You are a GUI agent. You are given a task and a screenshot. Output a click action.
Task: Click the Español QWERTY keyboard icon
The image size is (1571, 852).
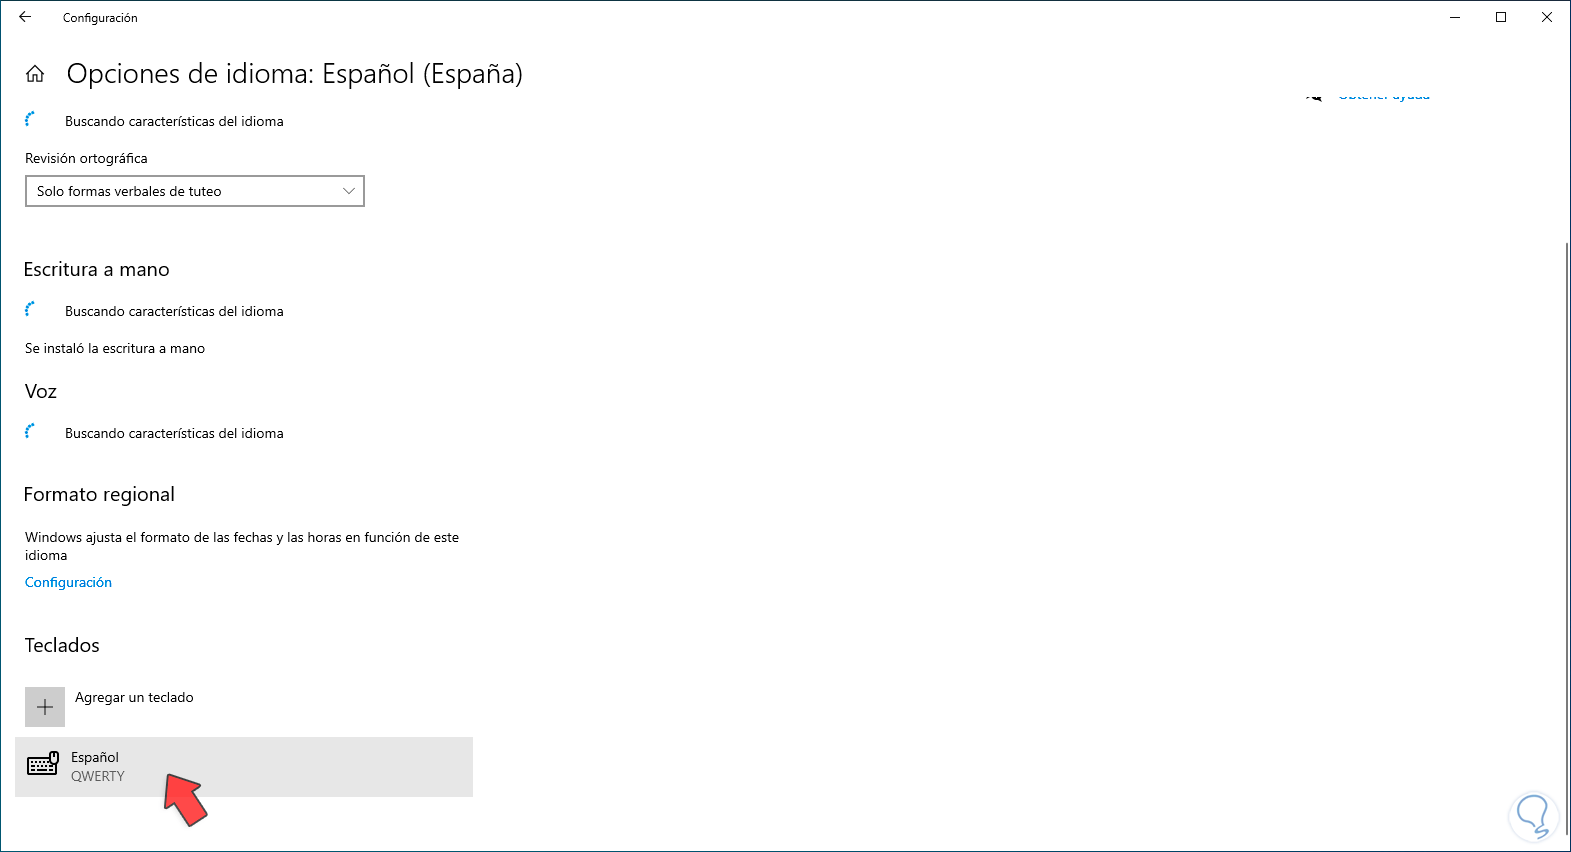pyautogui.click(x=42, y=766)
